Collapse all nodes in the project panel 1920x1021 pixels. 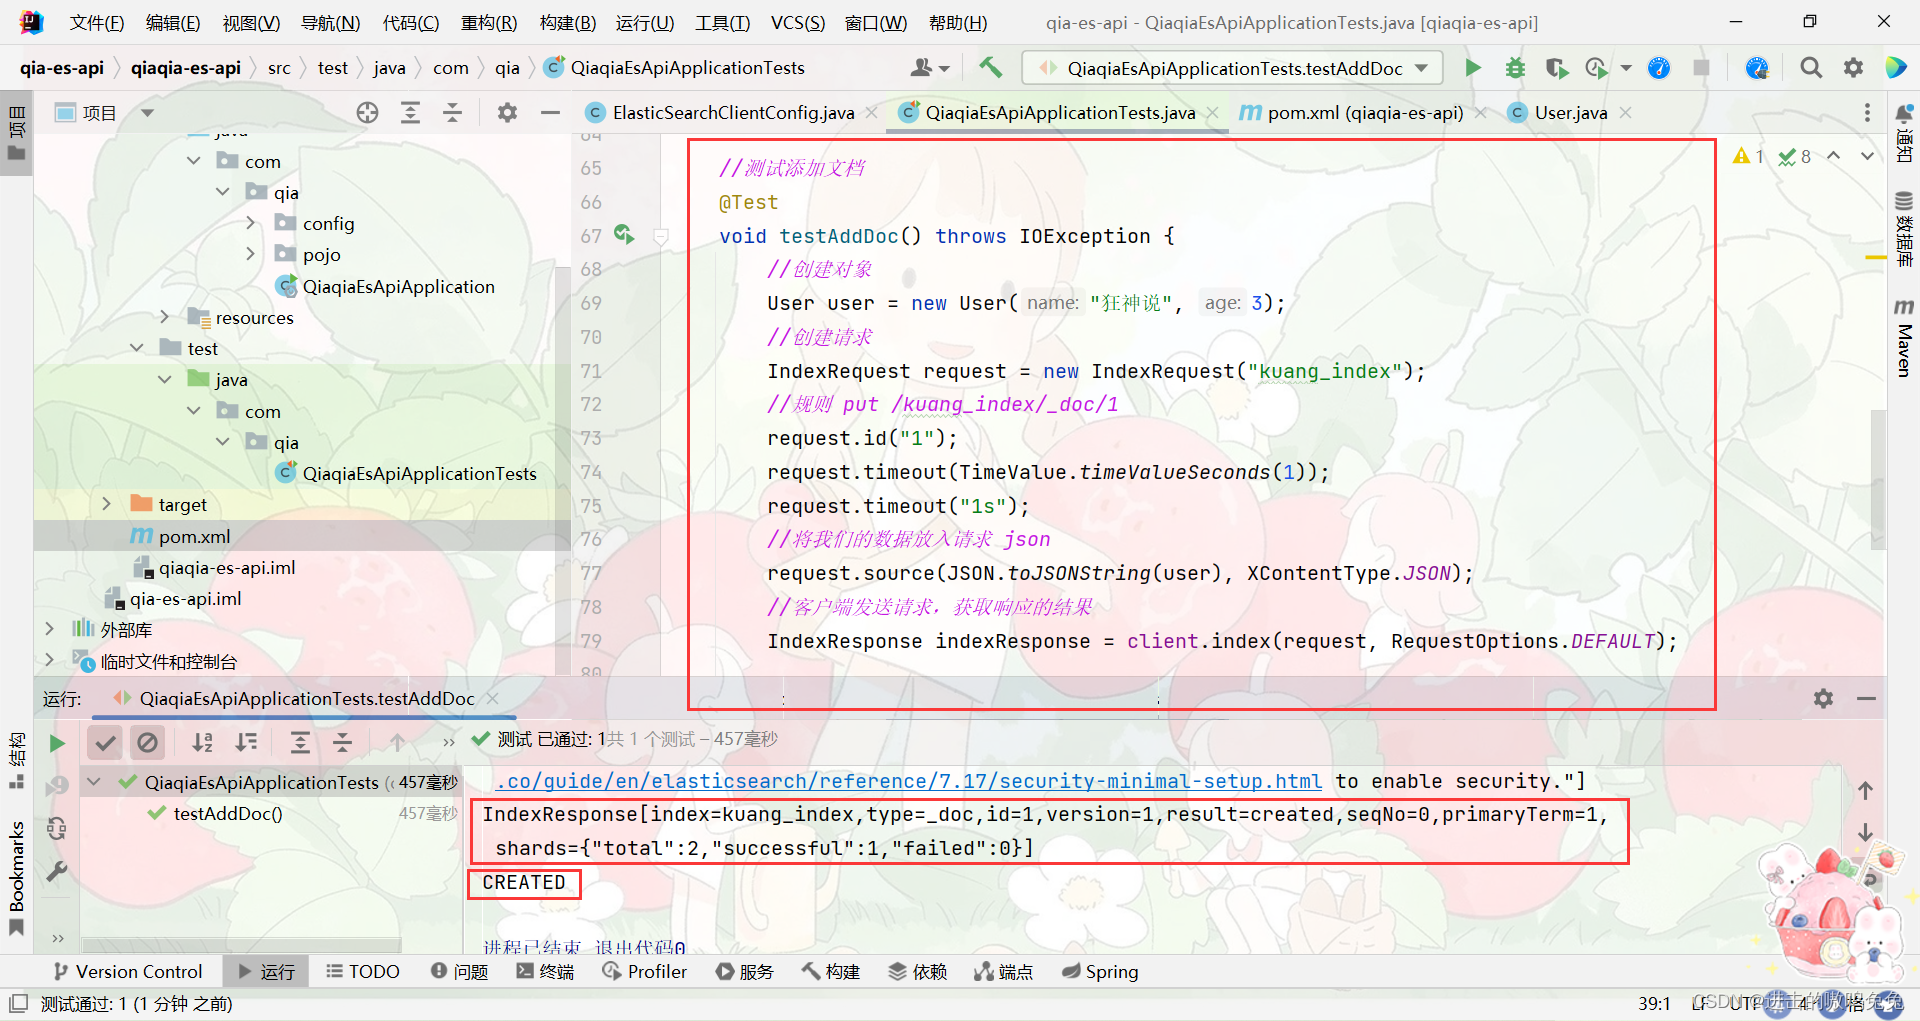452,113
